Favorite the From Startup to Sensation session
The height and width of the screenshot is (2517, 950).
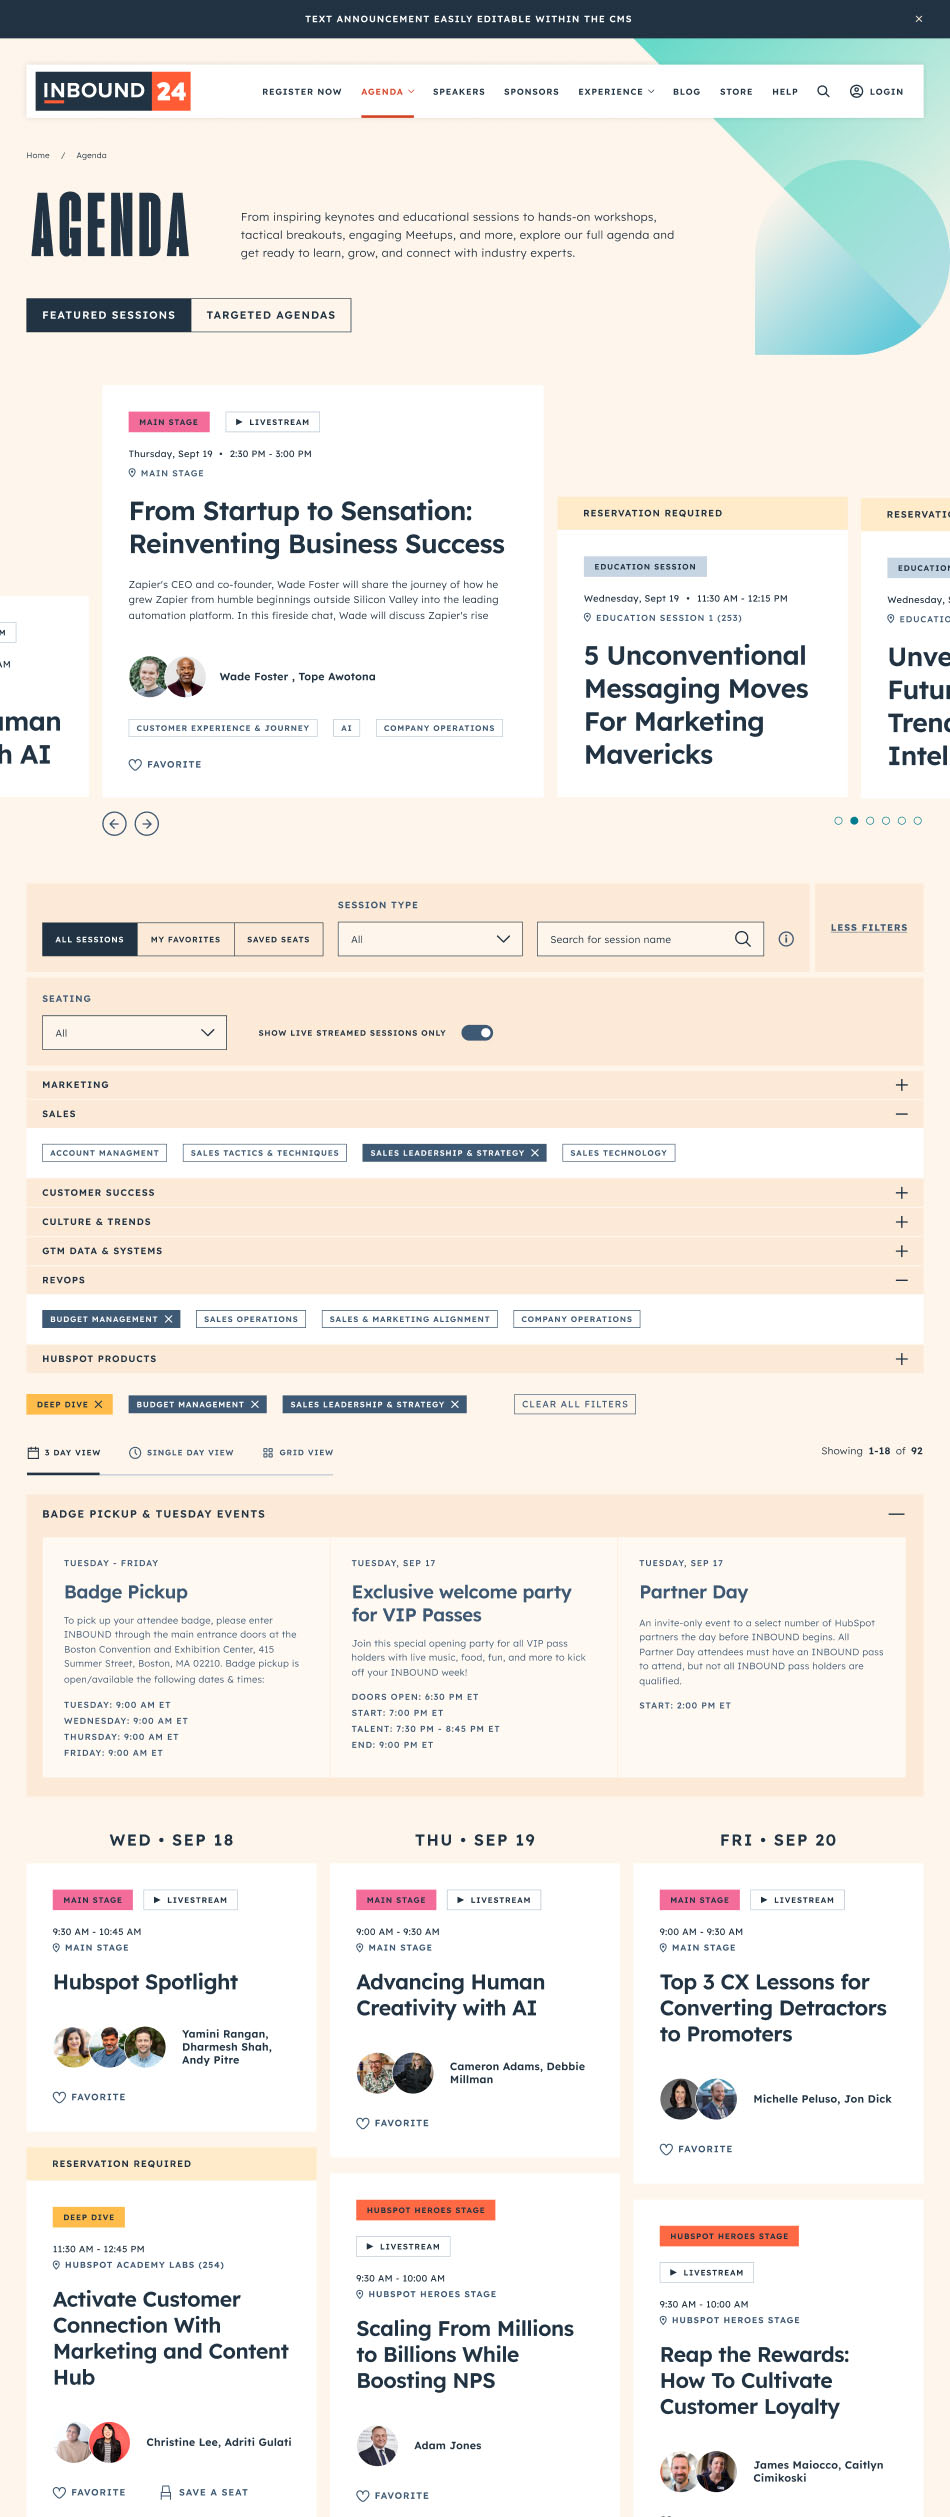pyautogui.click(x=165, y=764)
